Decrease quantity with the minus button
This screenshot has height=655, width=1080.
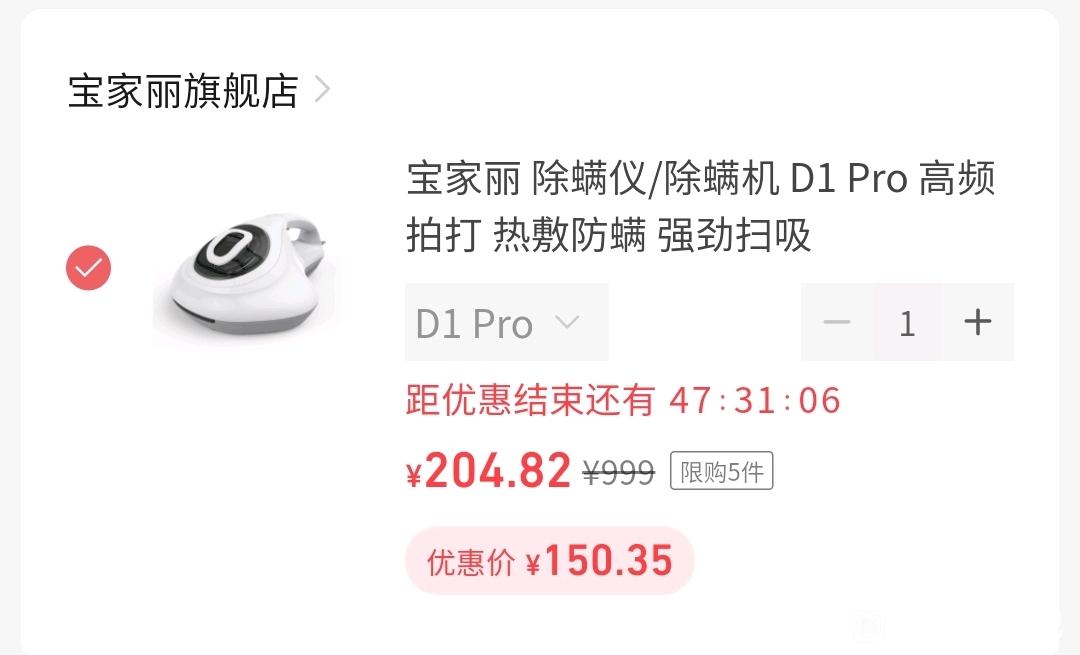coord(837,322)
